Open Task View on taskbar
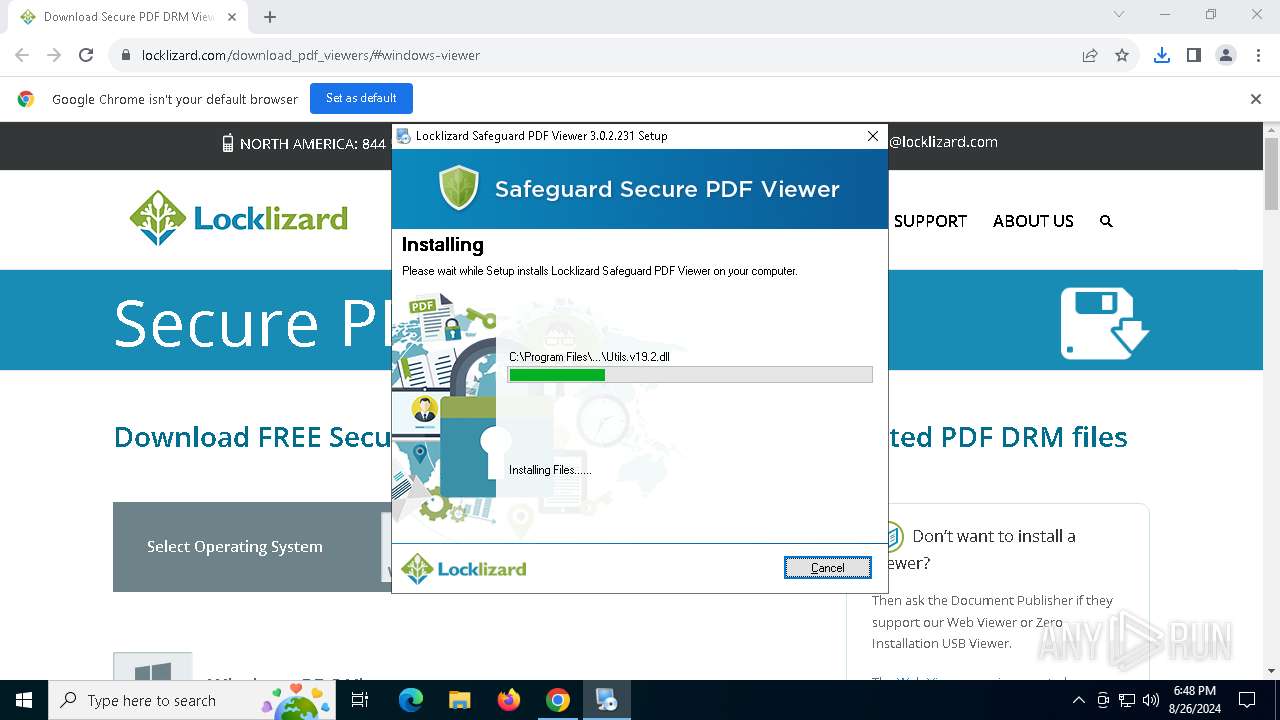 360,700
